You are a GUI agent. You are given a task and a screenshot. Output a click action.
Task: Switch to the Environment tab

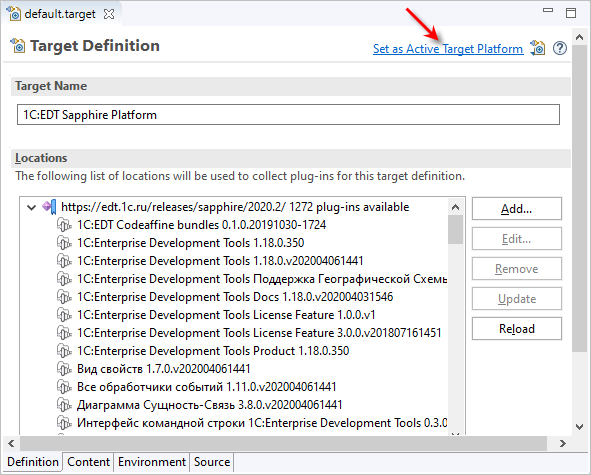152,462
